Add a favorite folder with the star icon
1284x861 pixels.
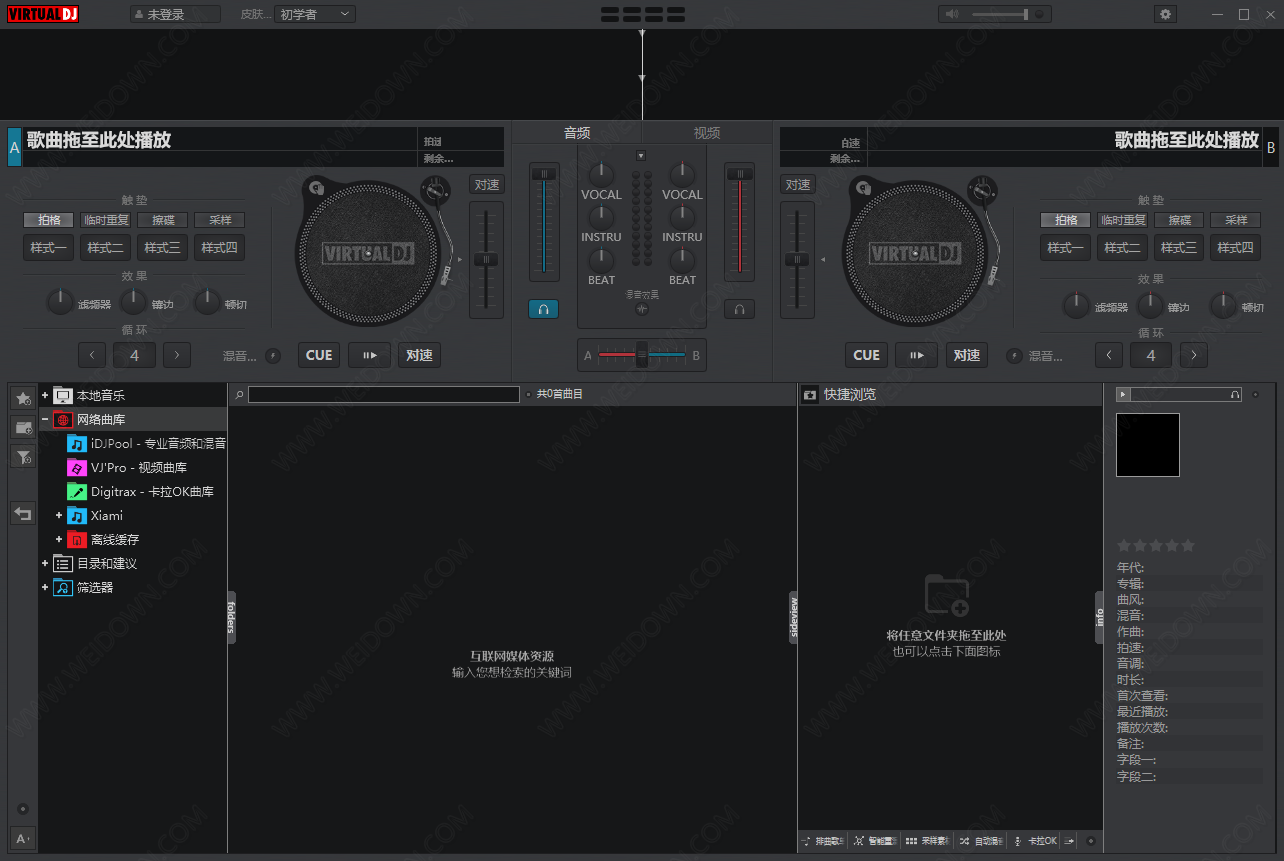click(23, 398)
